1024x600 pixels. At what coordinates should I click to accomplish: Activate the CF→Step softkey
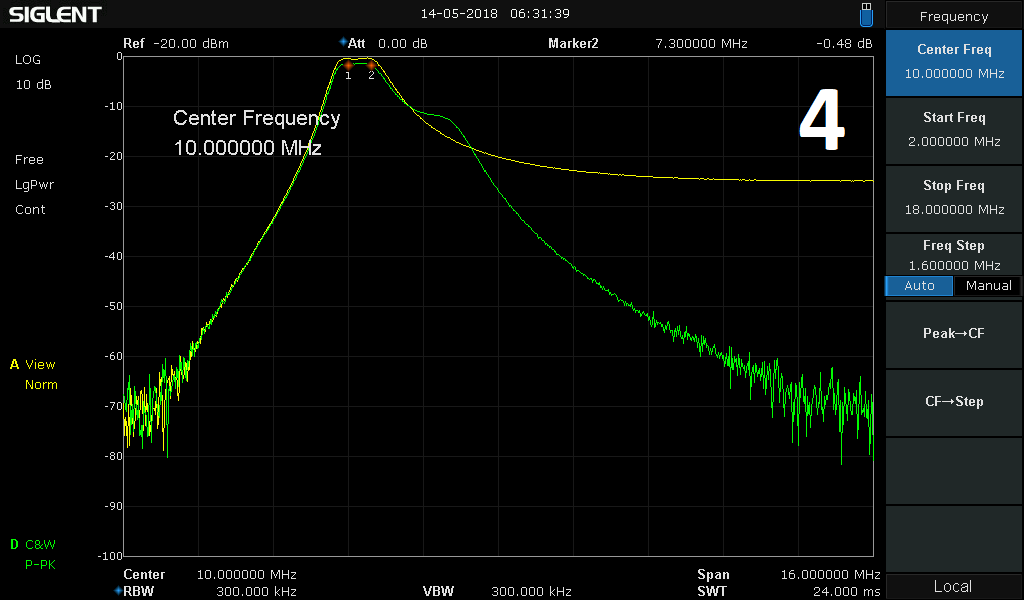click(x=954, y=402)
